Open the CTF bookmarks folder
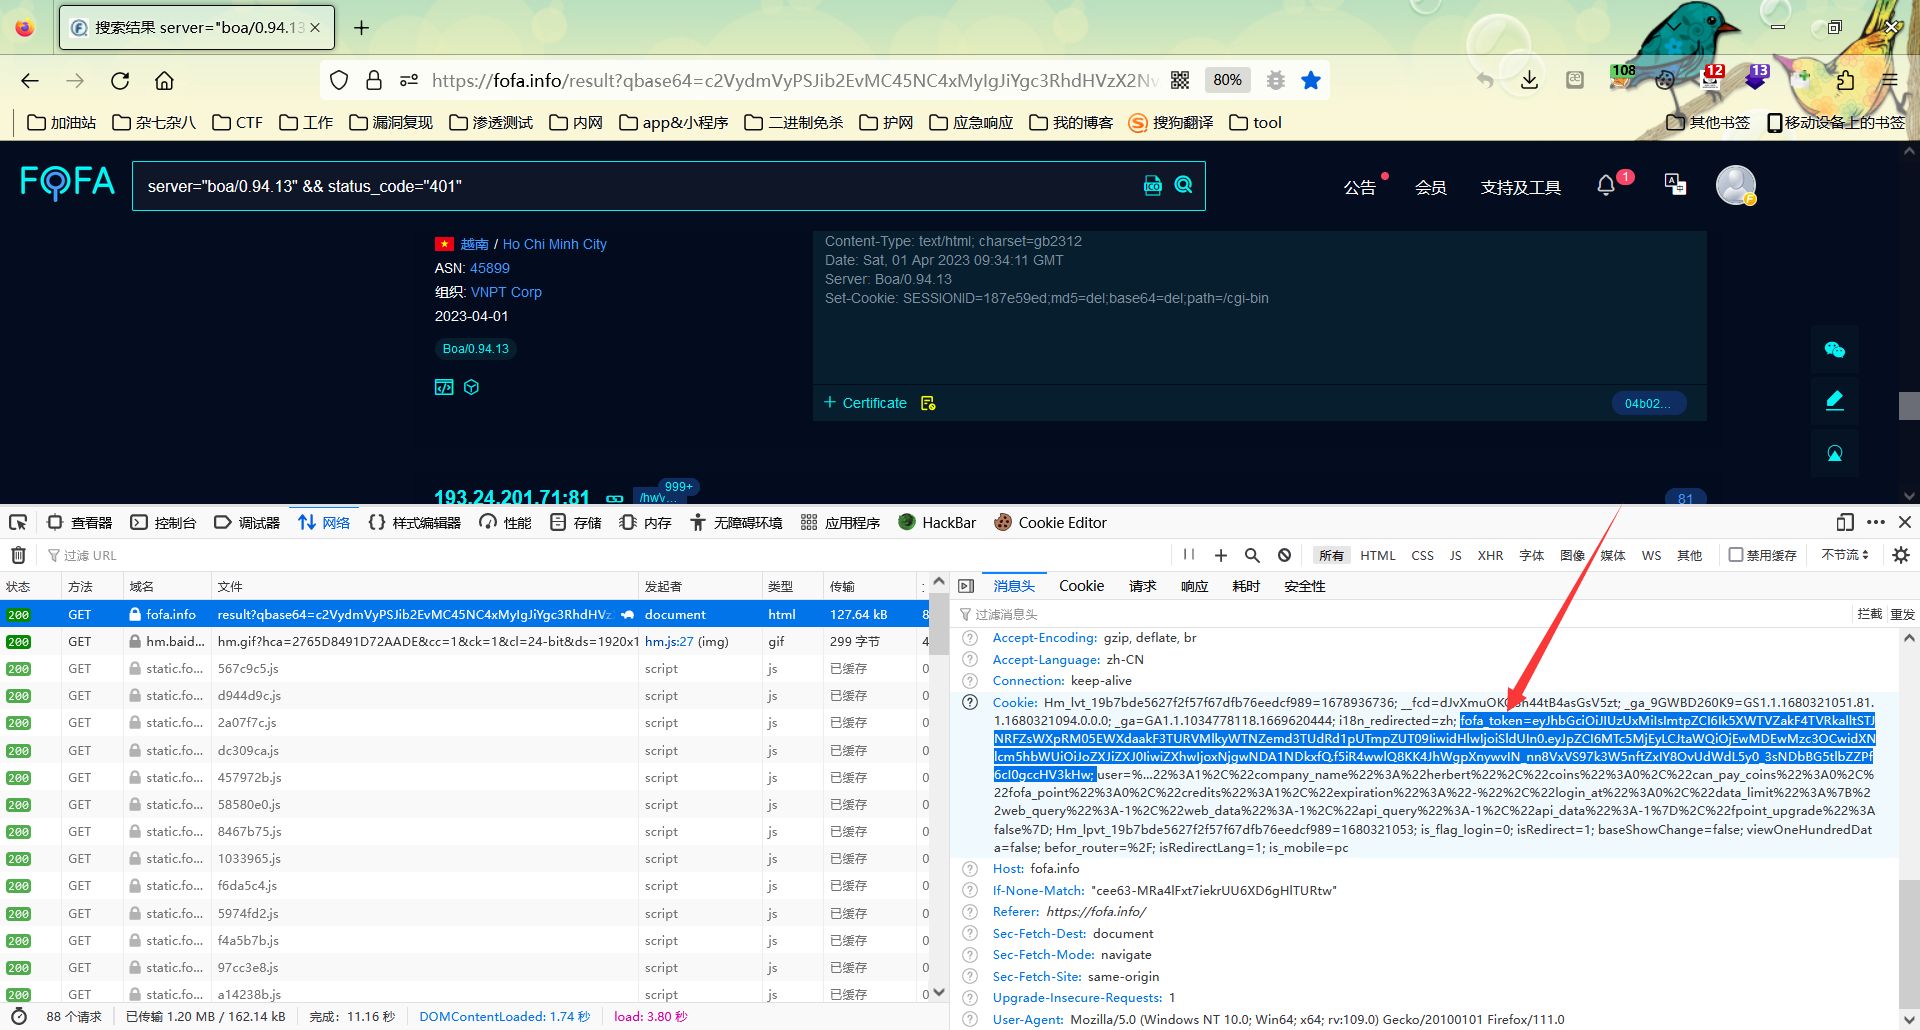The height and width of the screenshot is (1030, 1920). pos(237,122)
